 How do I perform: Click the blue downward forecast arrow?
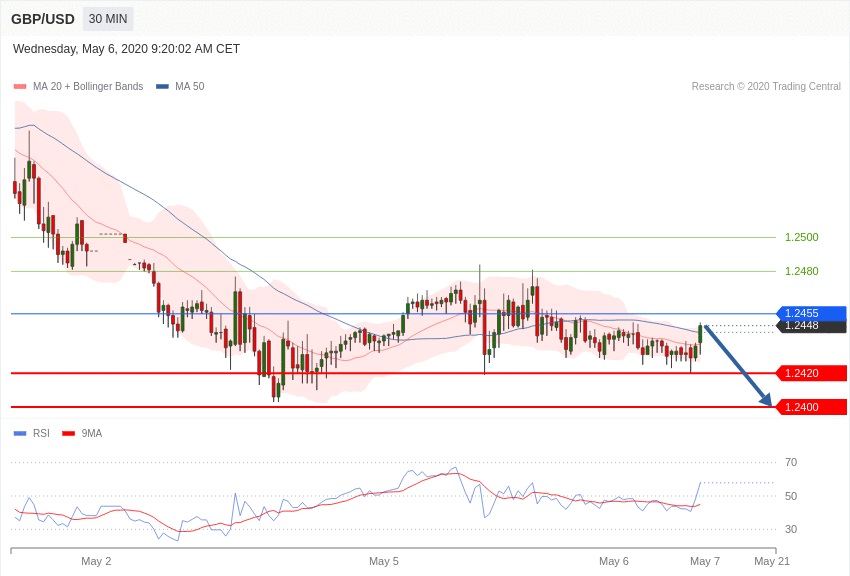pyautogui.click(x=738, y=366)
